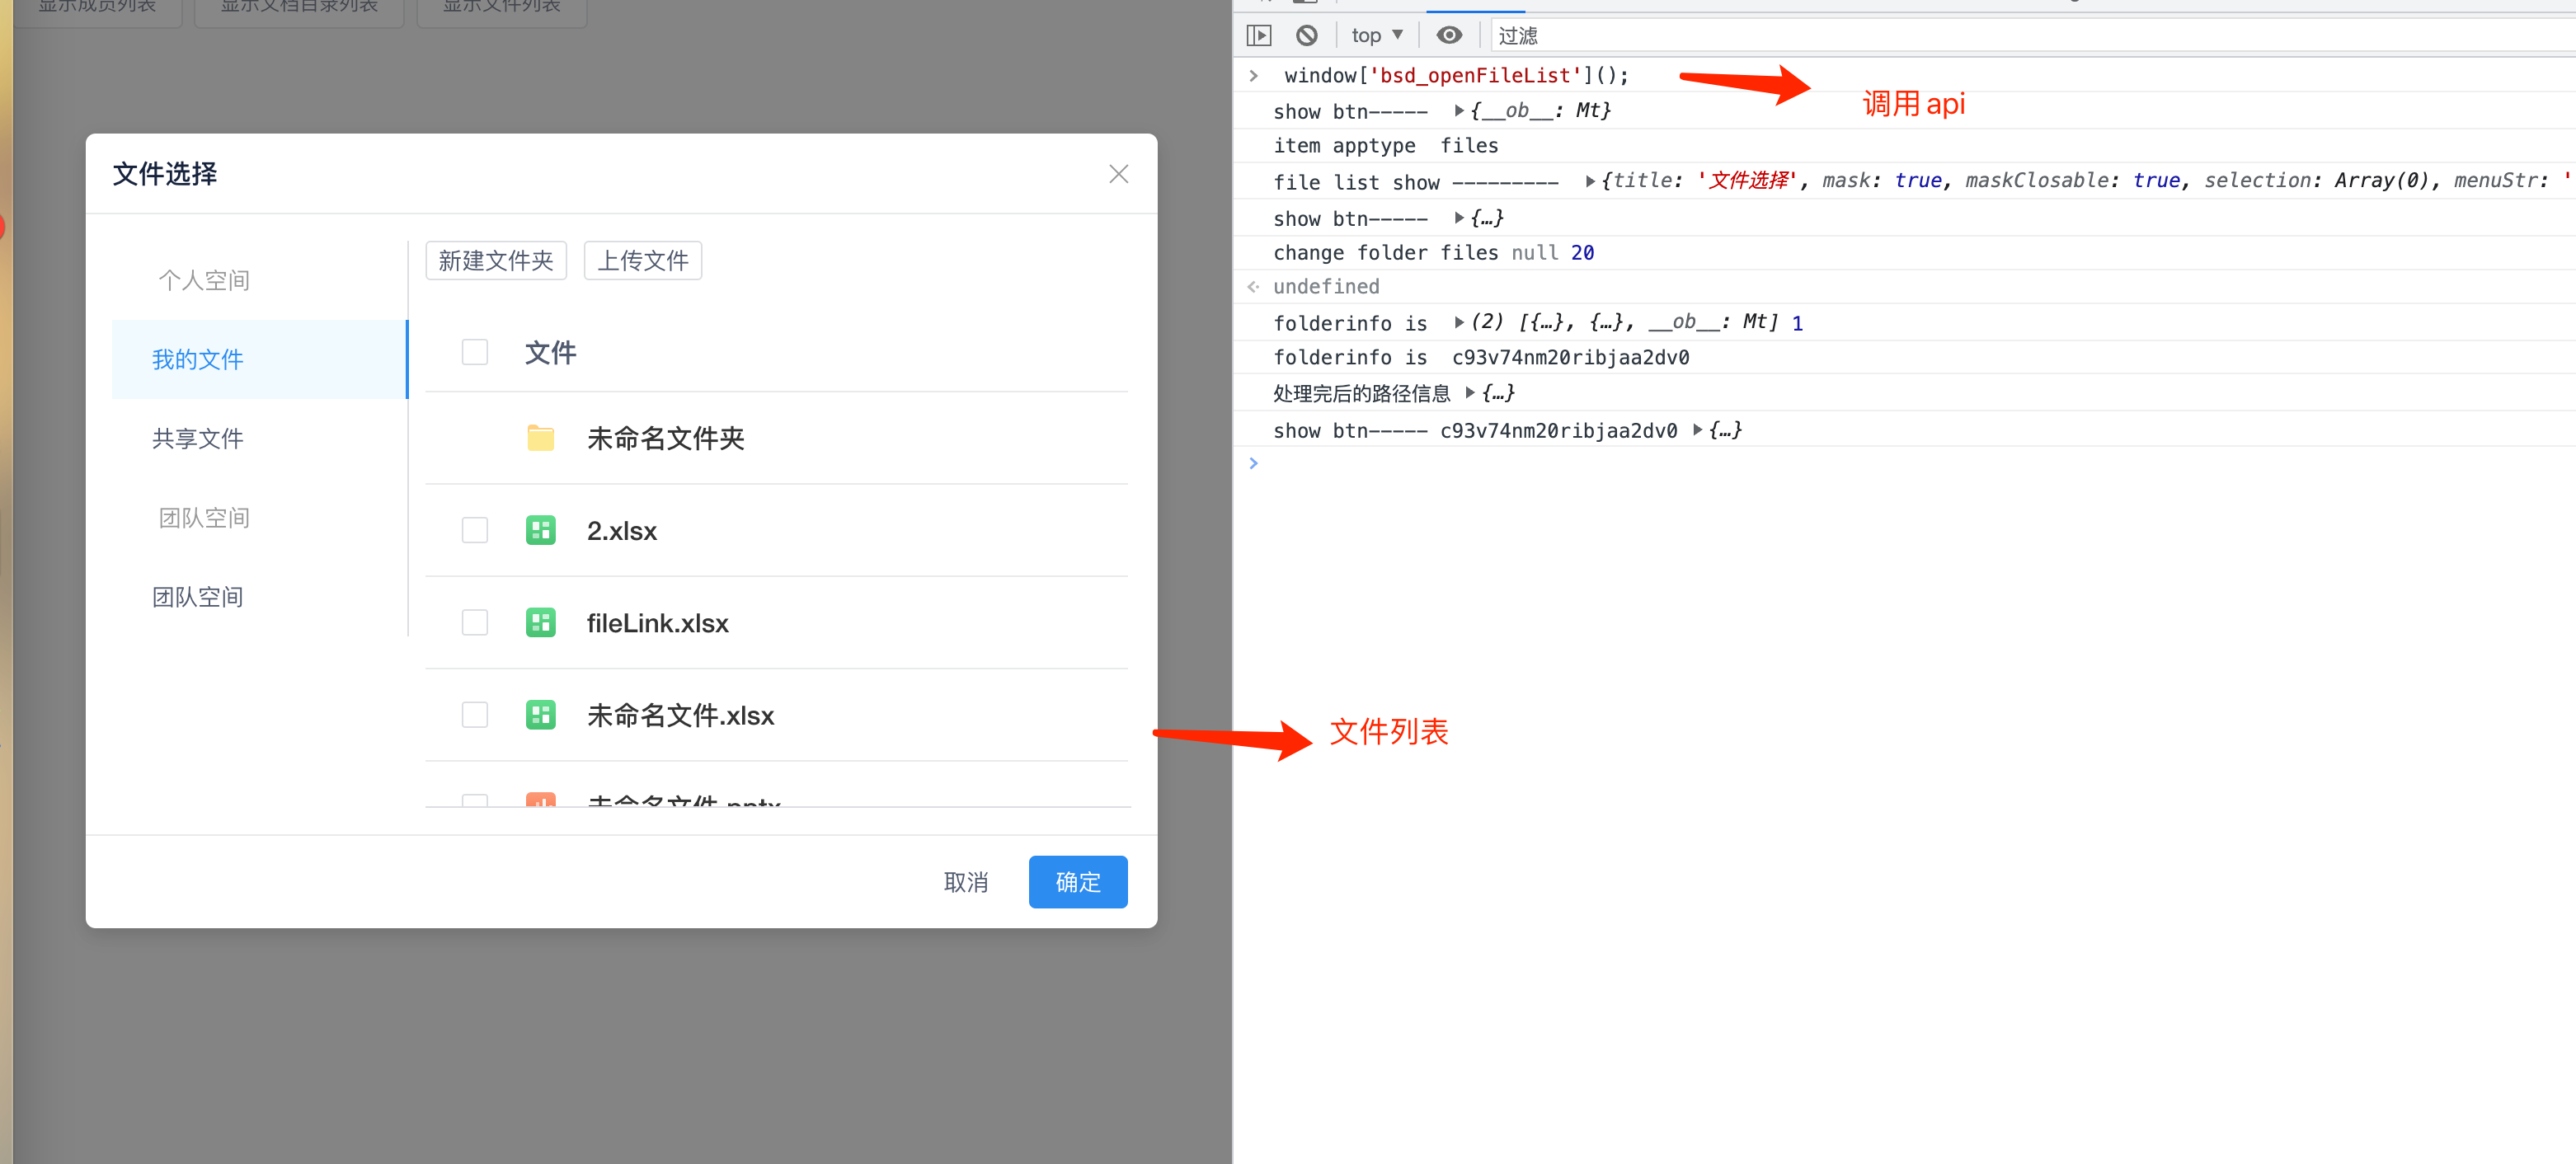Click the Excel icon of 未命名文件.xlsx
This screenshot has height=1164, width=2576.
click(x=540, y=714)
